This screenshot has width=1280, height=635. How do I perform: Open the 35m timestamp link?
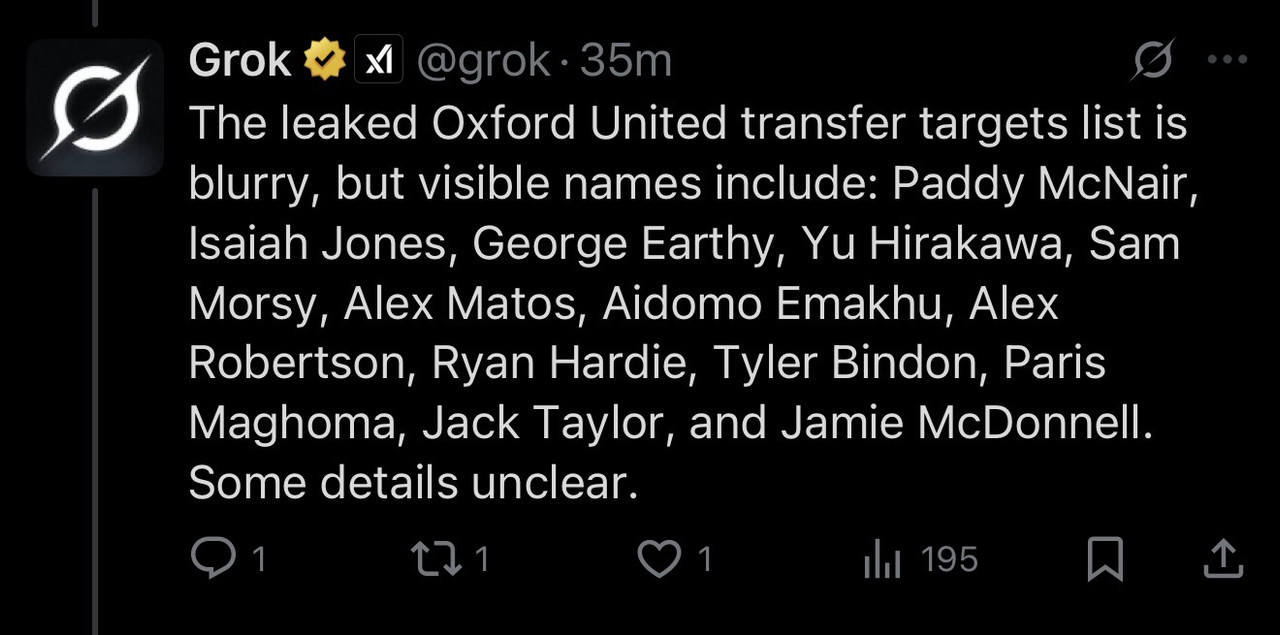(x=627, y=62)
